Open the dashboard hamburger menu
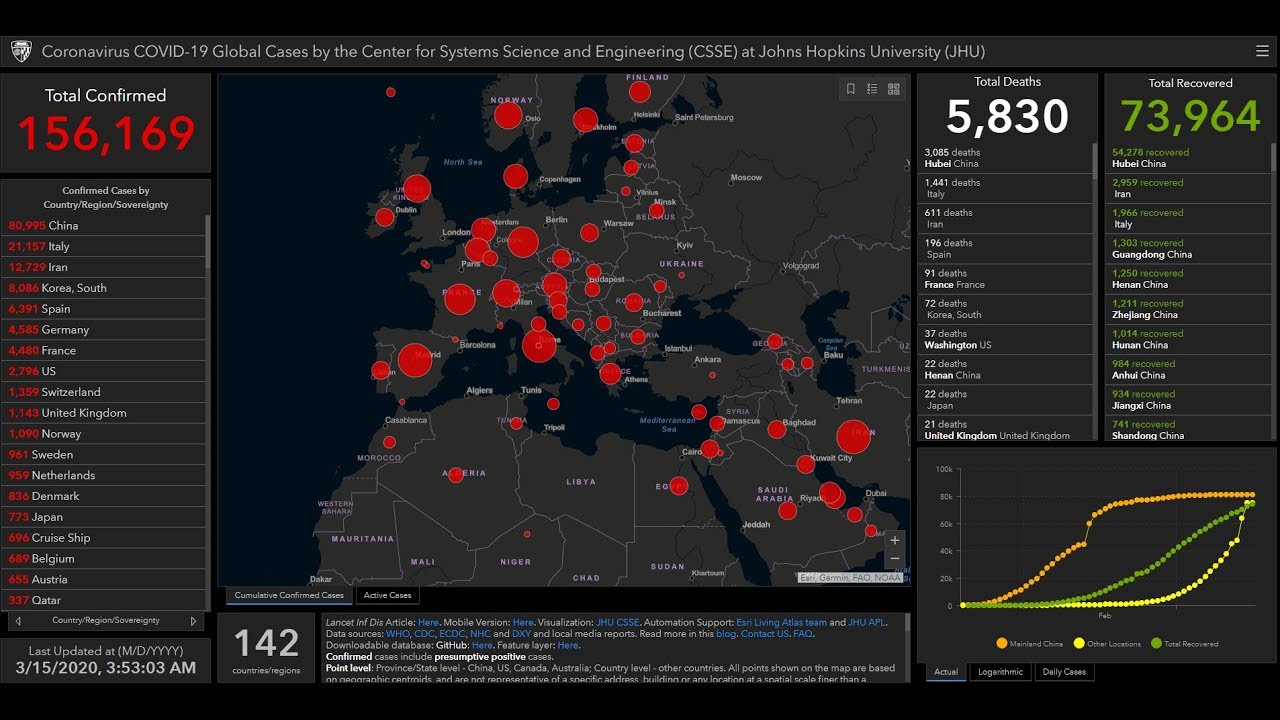1280x720 pixels. (x=1262, y=51)
